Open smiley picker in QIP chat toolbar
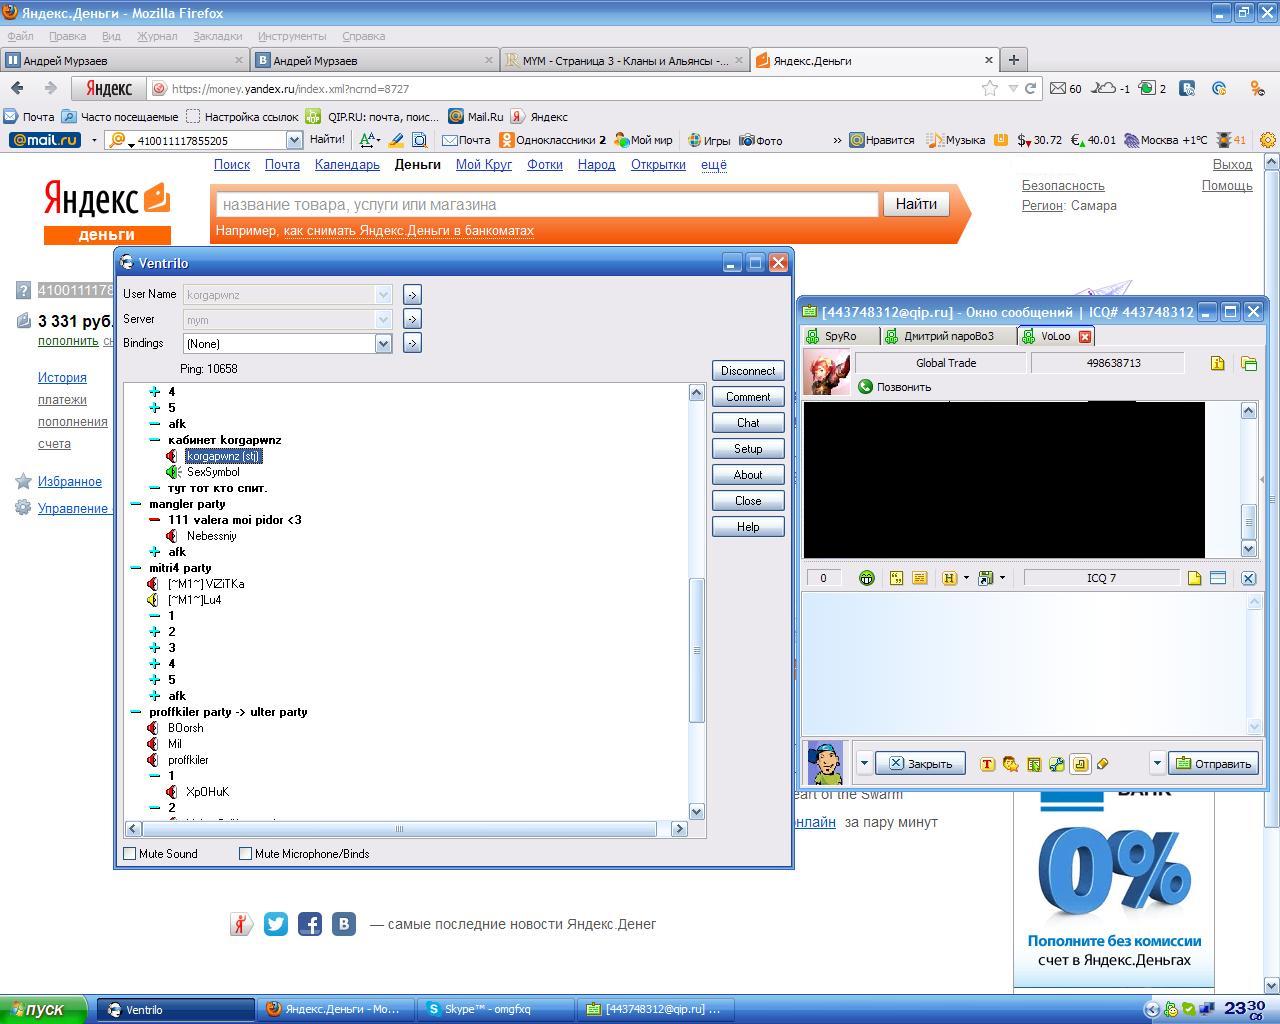Image resolution: width=1280 pixels, height=1024 pixels. point(867,578)
